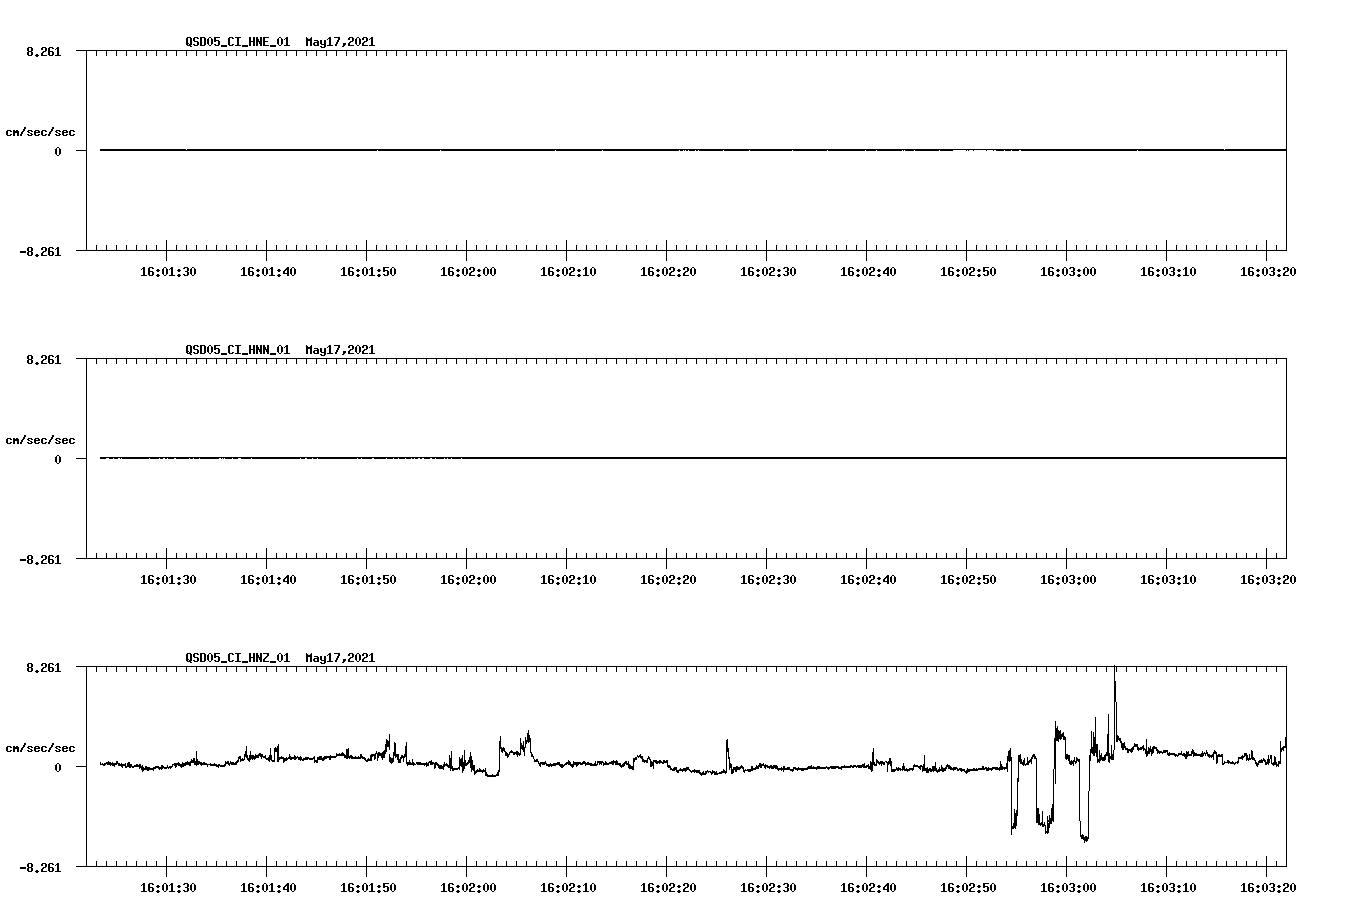Click the zero amplitude label on middle plot
Screen dimensions: 1358x924
(x=59, y=460)
